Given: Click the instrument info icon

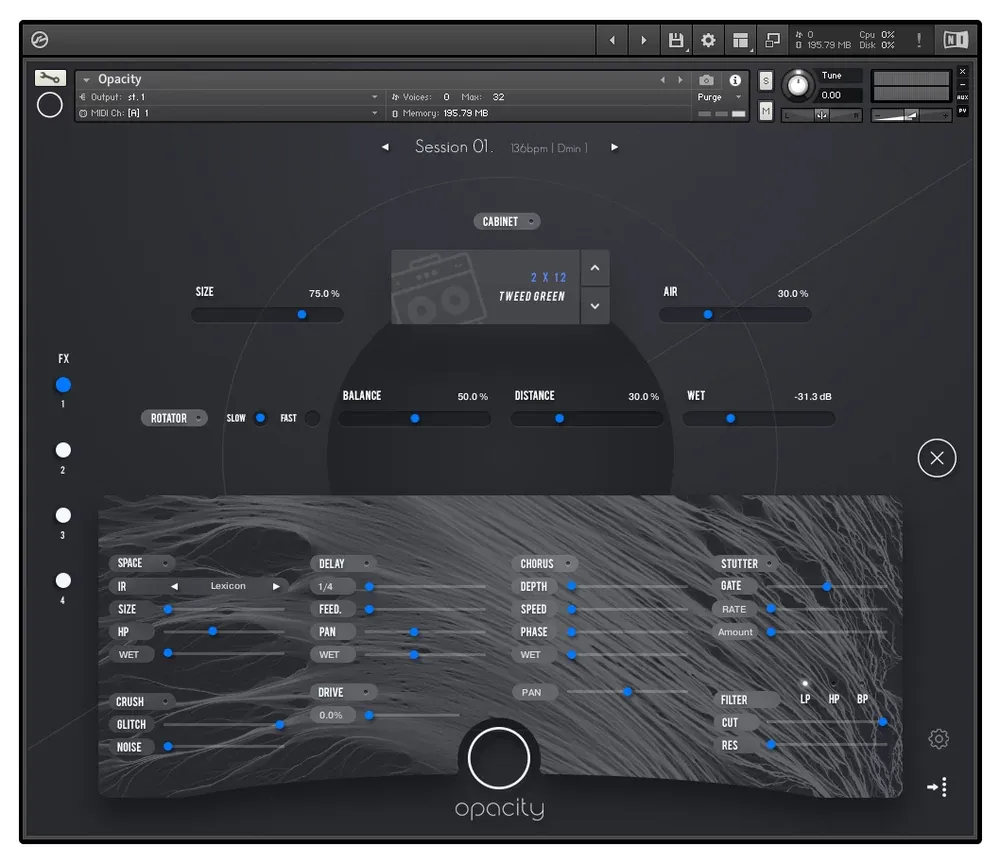Looking at the screenshot, I should 735,80.
